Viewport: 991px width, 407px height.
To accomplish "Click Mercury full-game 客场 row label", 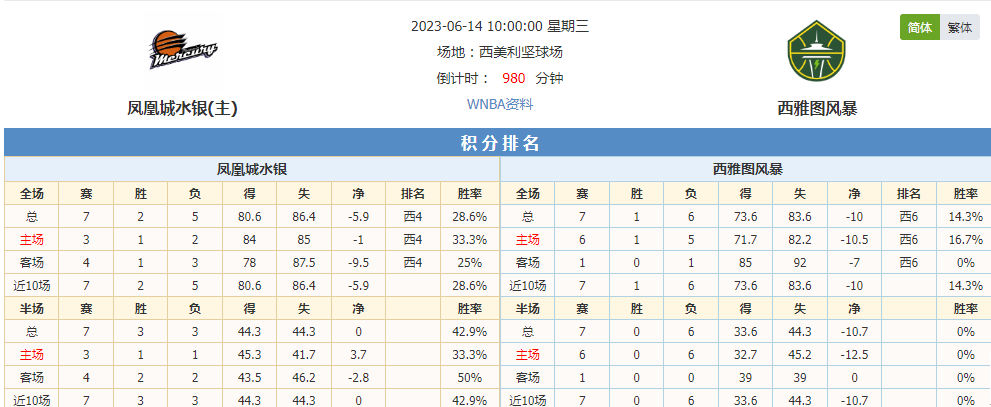I will [x=32, y=262].
